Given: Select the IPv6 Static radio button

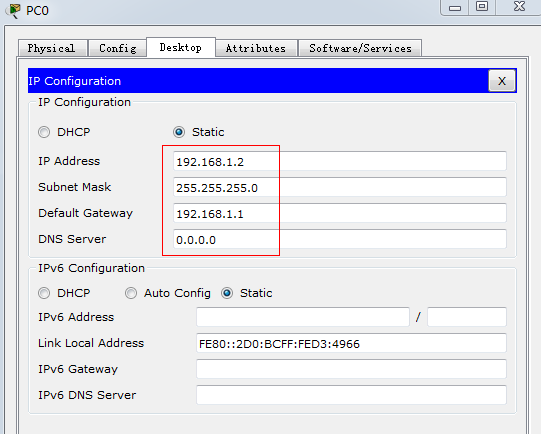Looking at the screenshot, I should [227, 293].
